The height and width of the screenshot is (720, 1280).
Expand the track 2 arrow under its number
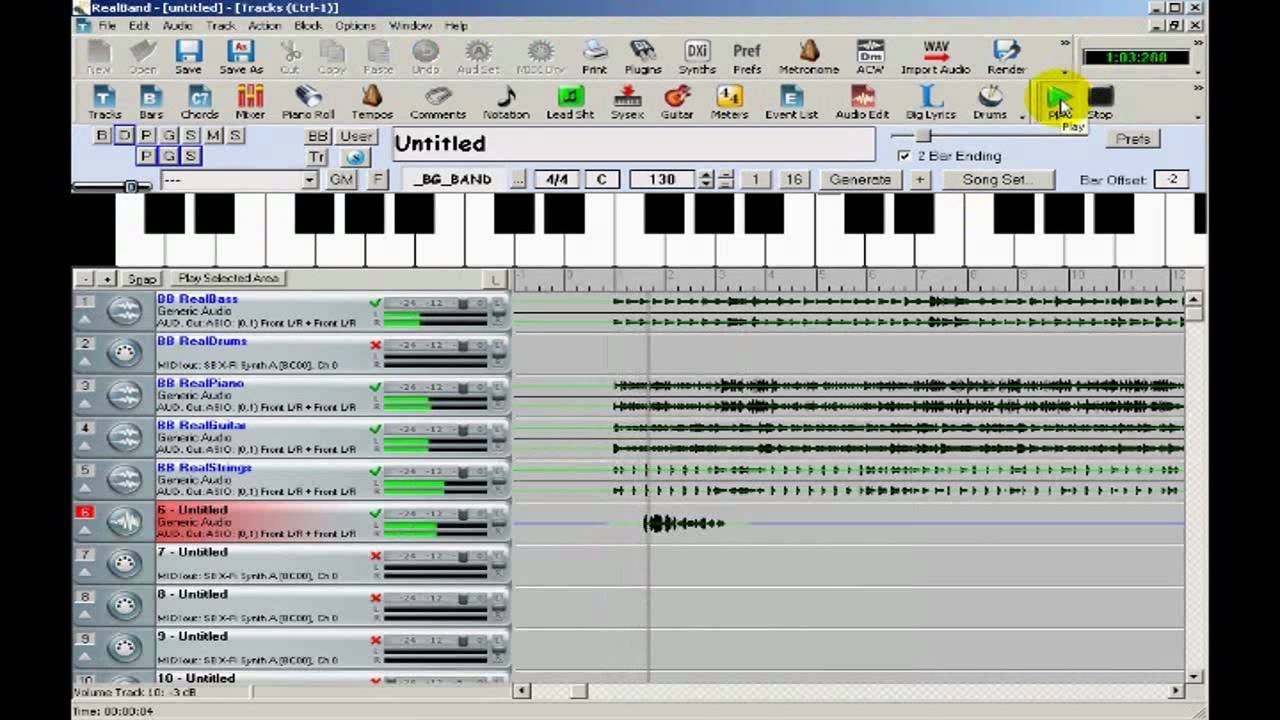point(85,361)
